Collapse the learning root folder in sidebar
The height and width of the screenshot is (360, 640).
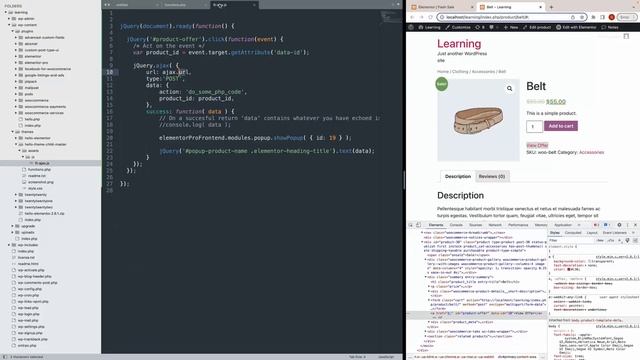[x=6, y=12]
